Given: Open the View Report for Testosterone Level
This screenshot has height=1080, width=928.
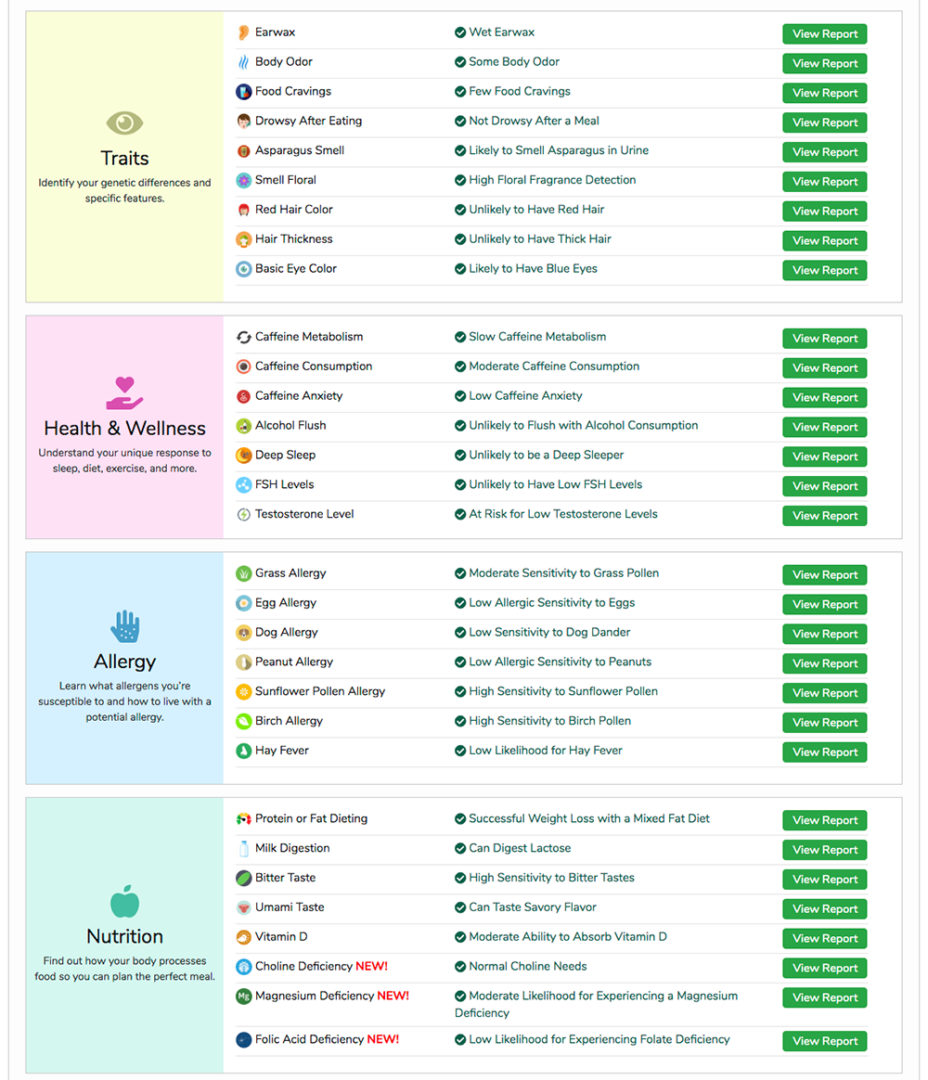Looking at the screenshot, I should [823, 515].
